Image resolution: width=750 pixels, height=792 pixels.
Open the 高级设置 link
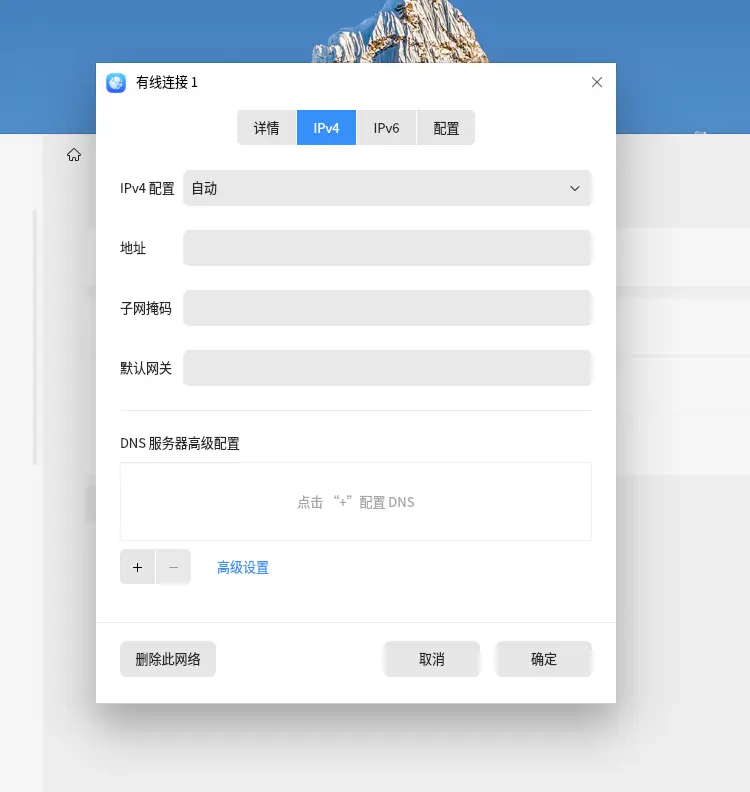coord(243,567)
